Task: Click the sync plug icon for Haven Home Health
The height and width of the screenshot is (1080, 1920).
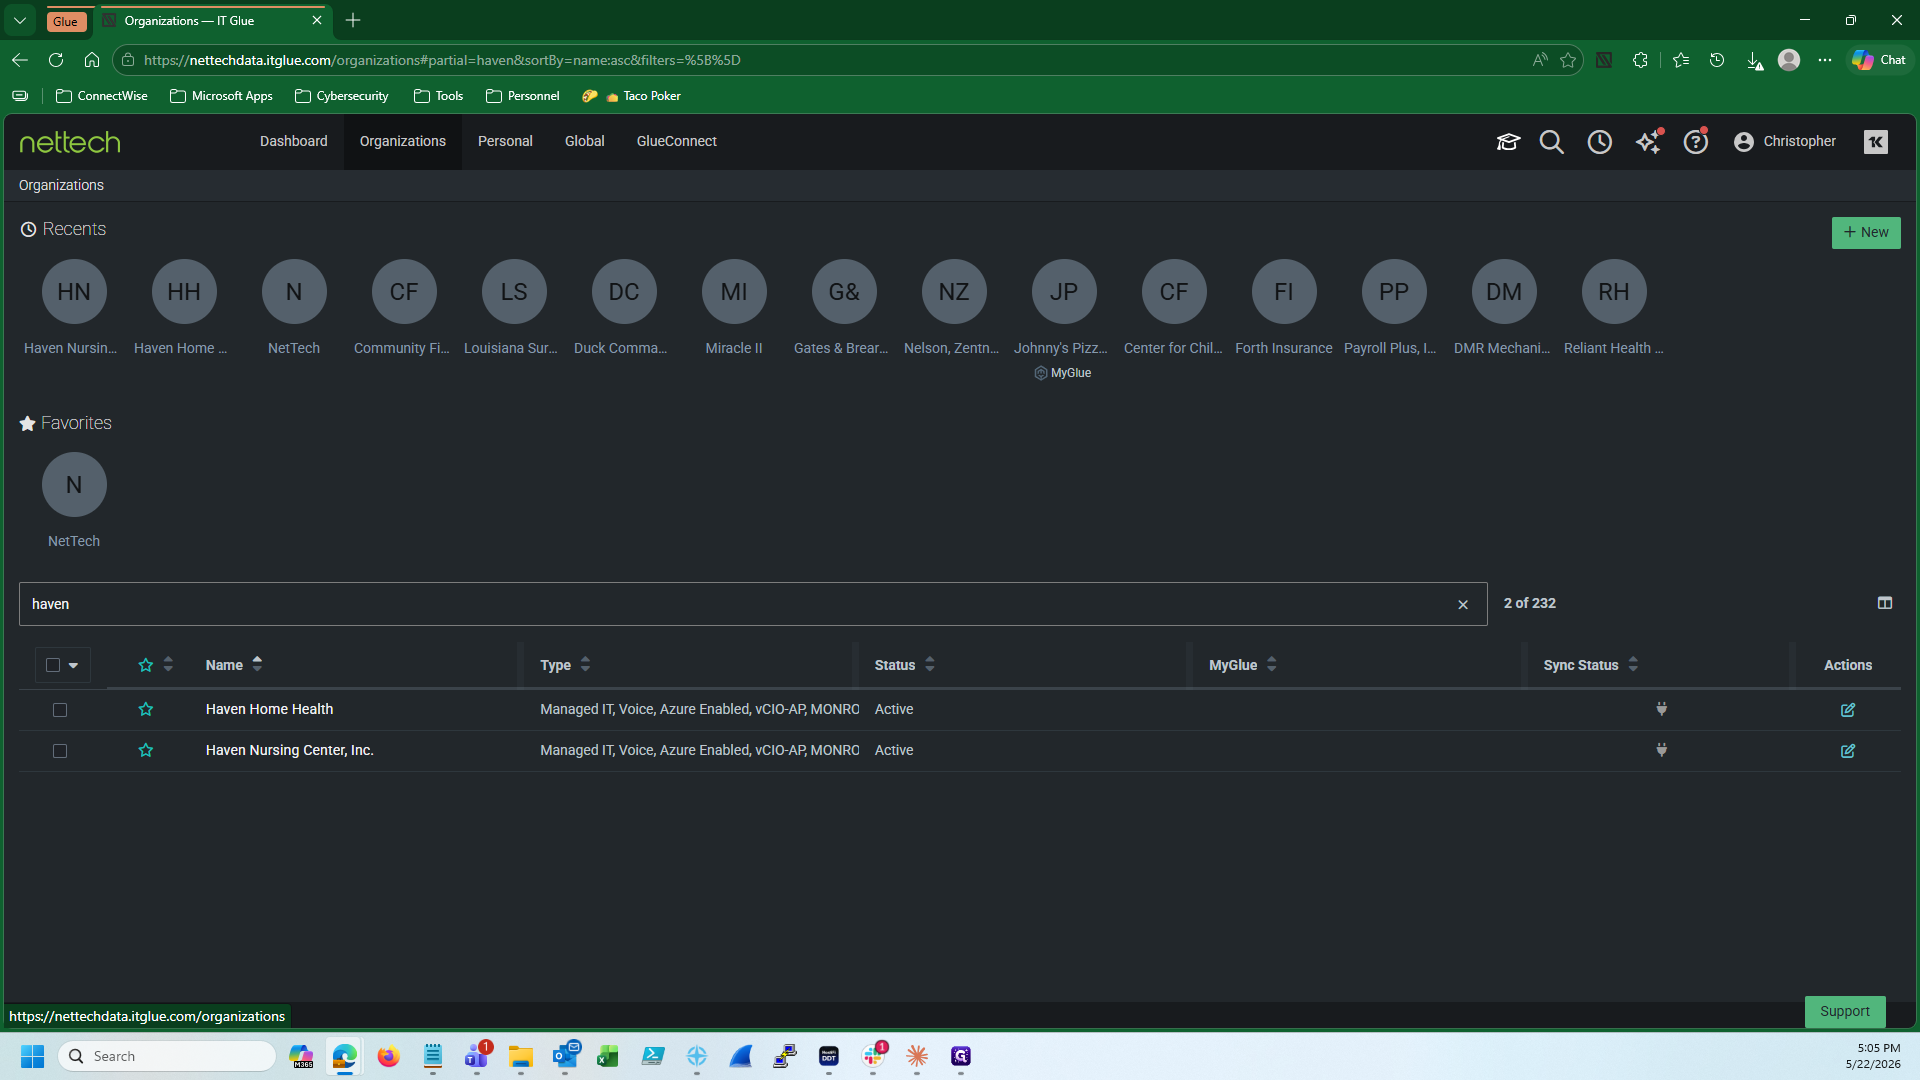Action: pos(1661,709)
